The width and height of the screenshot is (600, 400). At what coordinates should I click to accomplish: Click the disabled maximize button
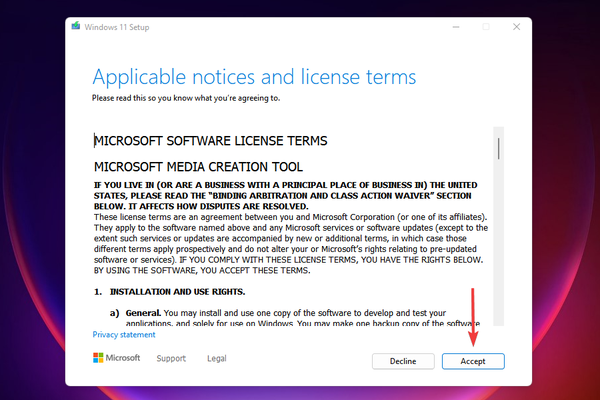[x=486, y=27]
